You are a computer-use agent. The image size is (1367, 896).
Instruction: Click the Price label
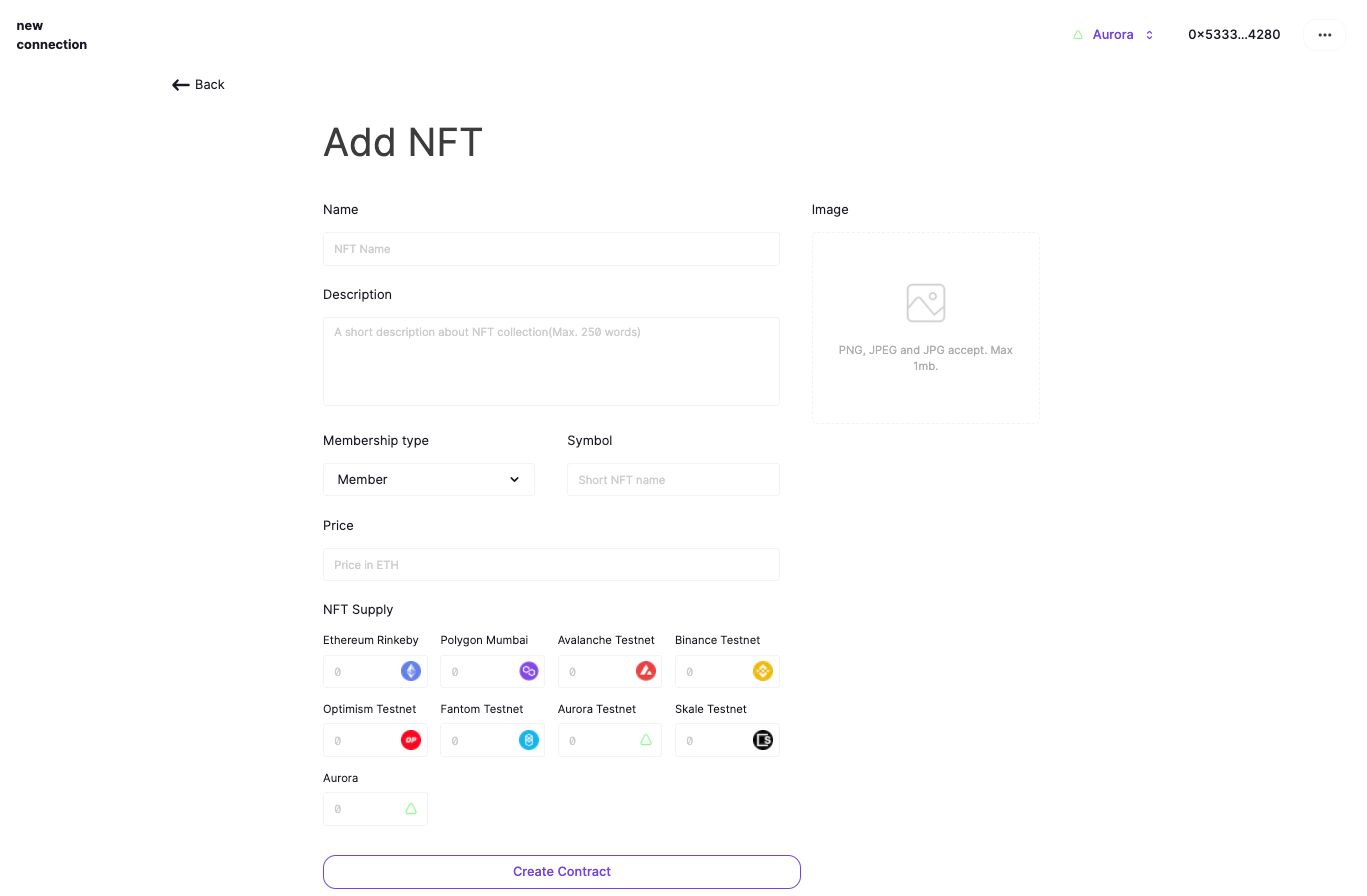coord(338,525)
